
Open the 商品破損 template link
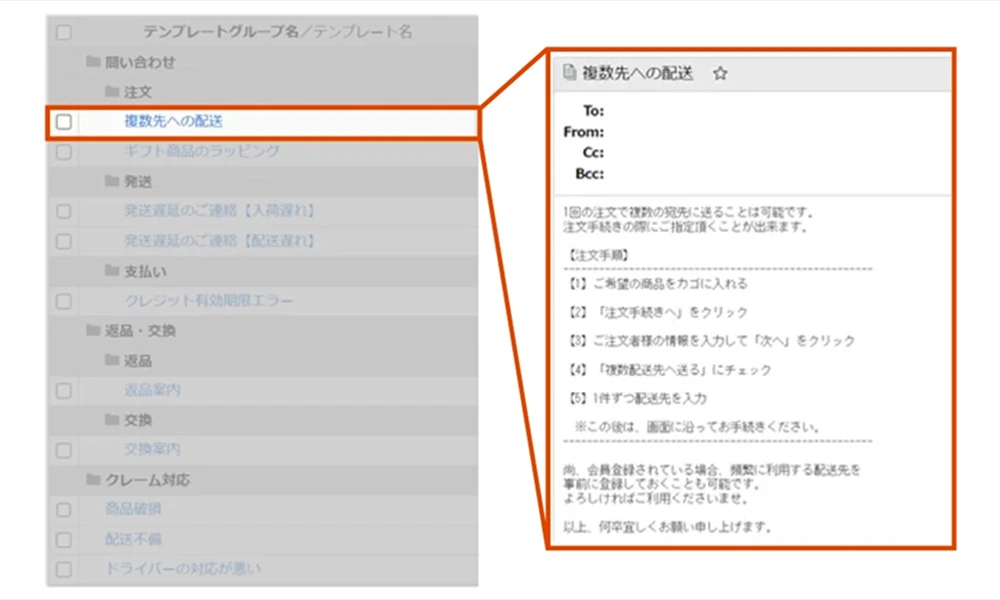point(133,509)
